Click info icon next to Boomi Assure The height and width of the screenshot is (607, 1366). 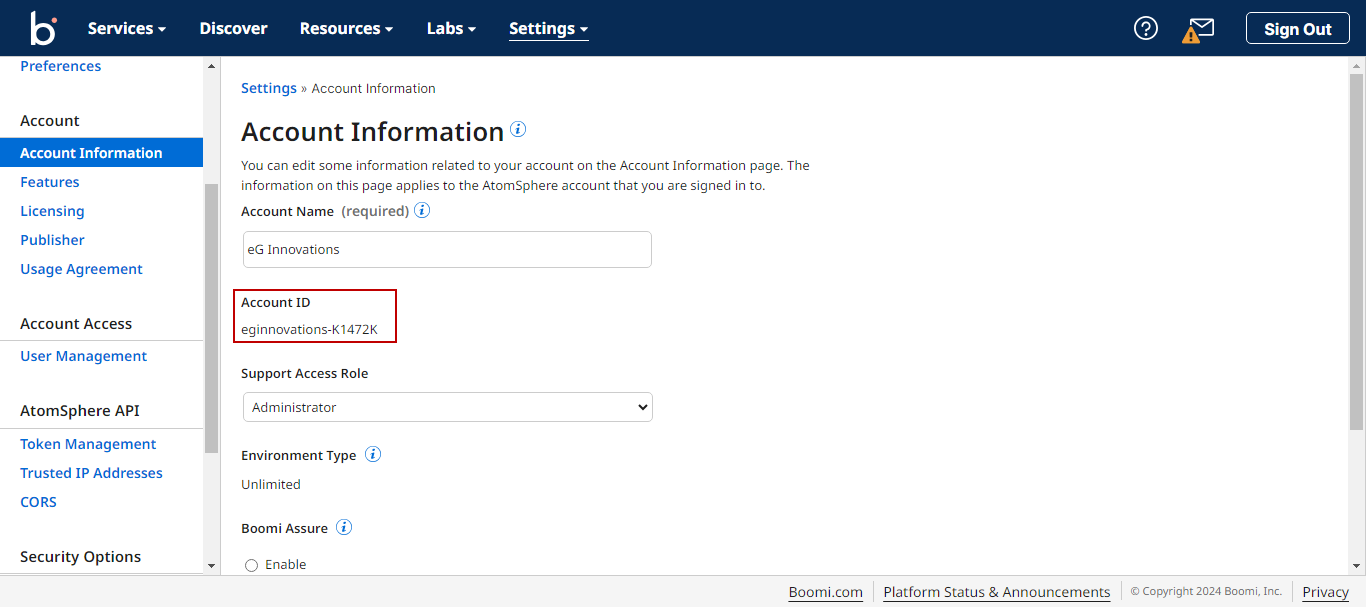(x=344, y=527)
